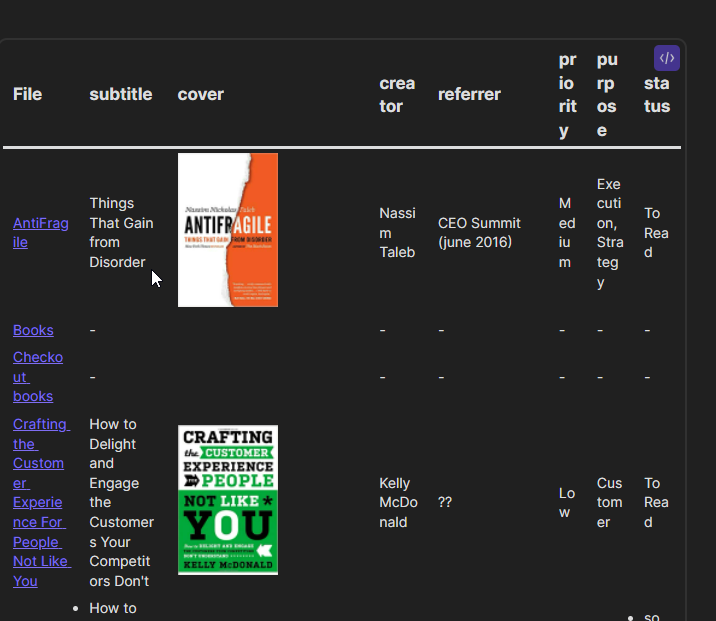Select 'How to Delight and Engage' subtitle cell

pos(121,502)
